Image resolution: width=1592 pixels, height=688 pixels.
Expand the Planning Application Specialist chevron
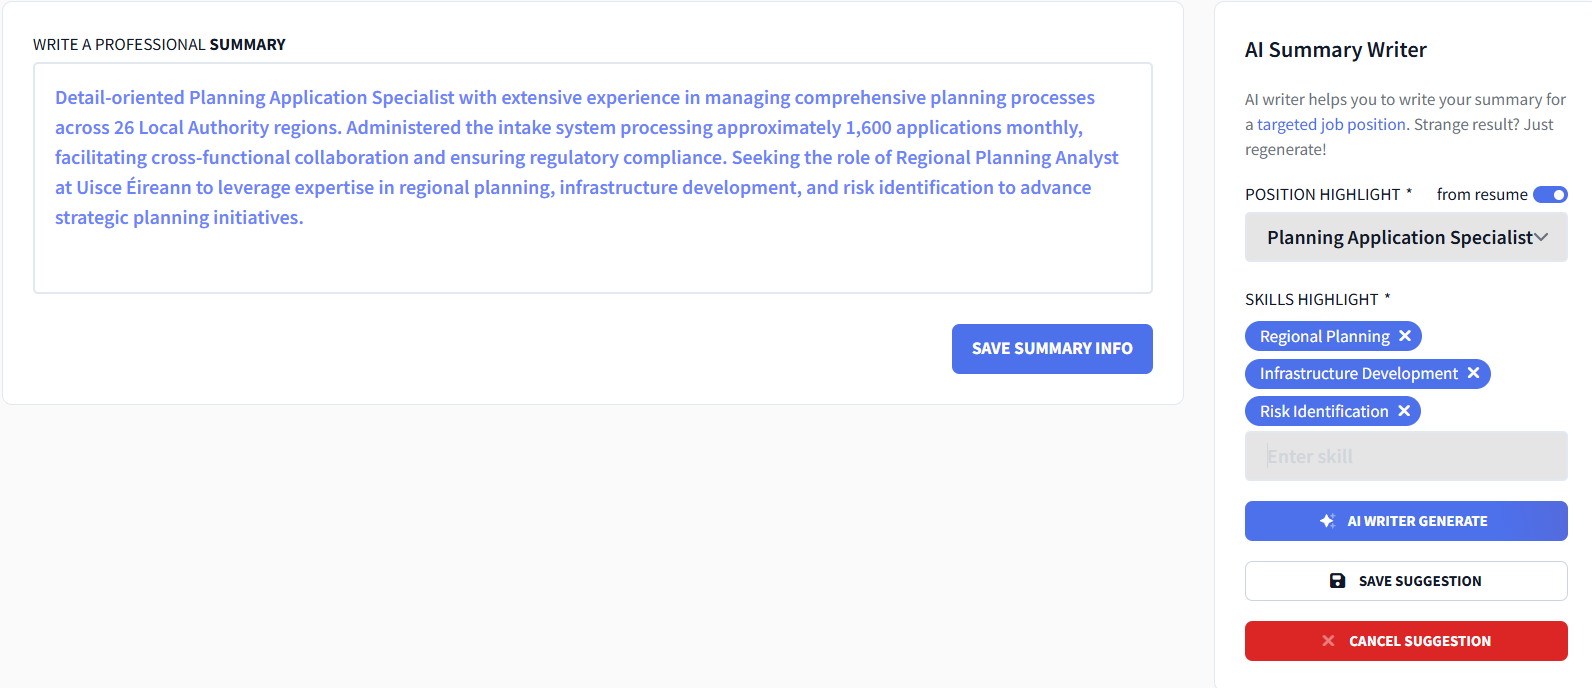[x=1540, y=237]
